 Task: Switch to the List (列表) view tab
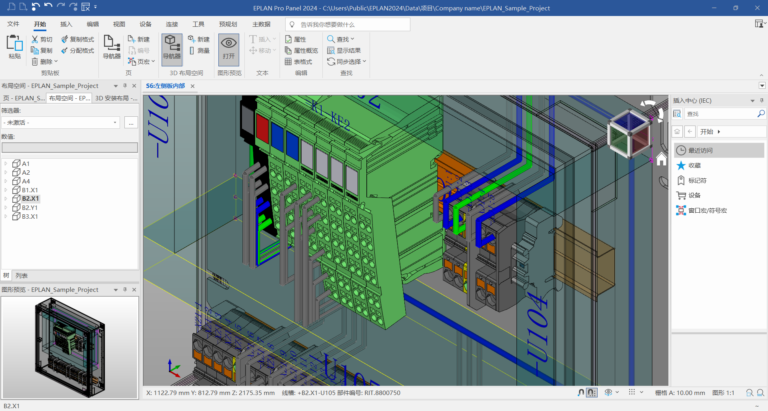22,276
